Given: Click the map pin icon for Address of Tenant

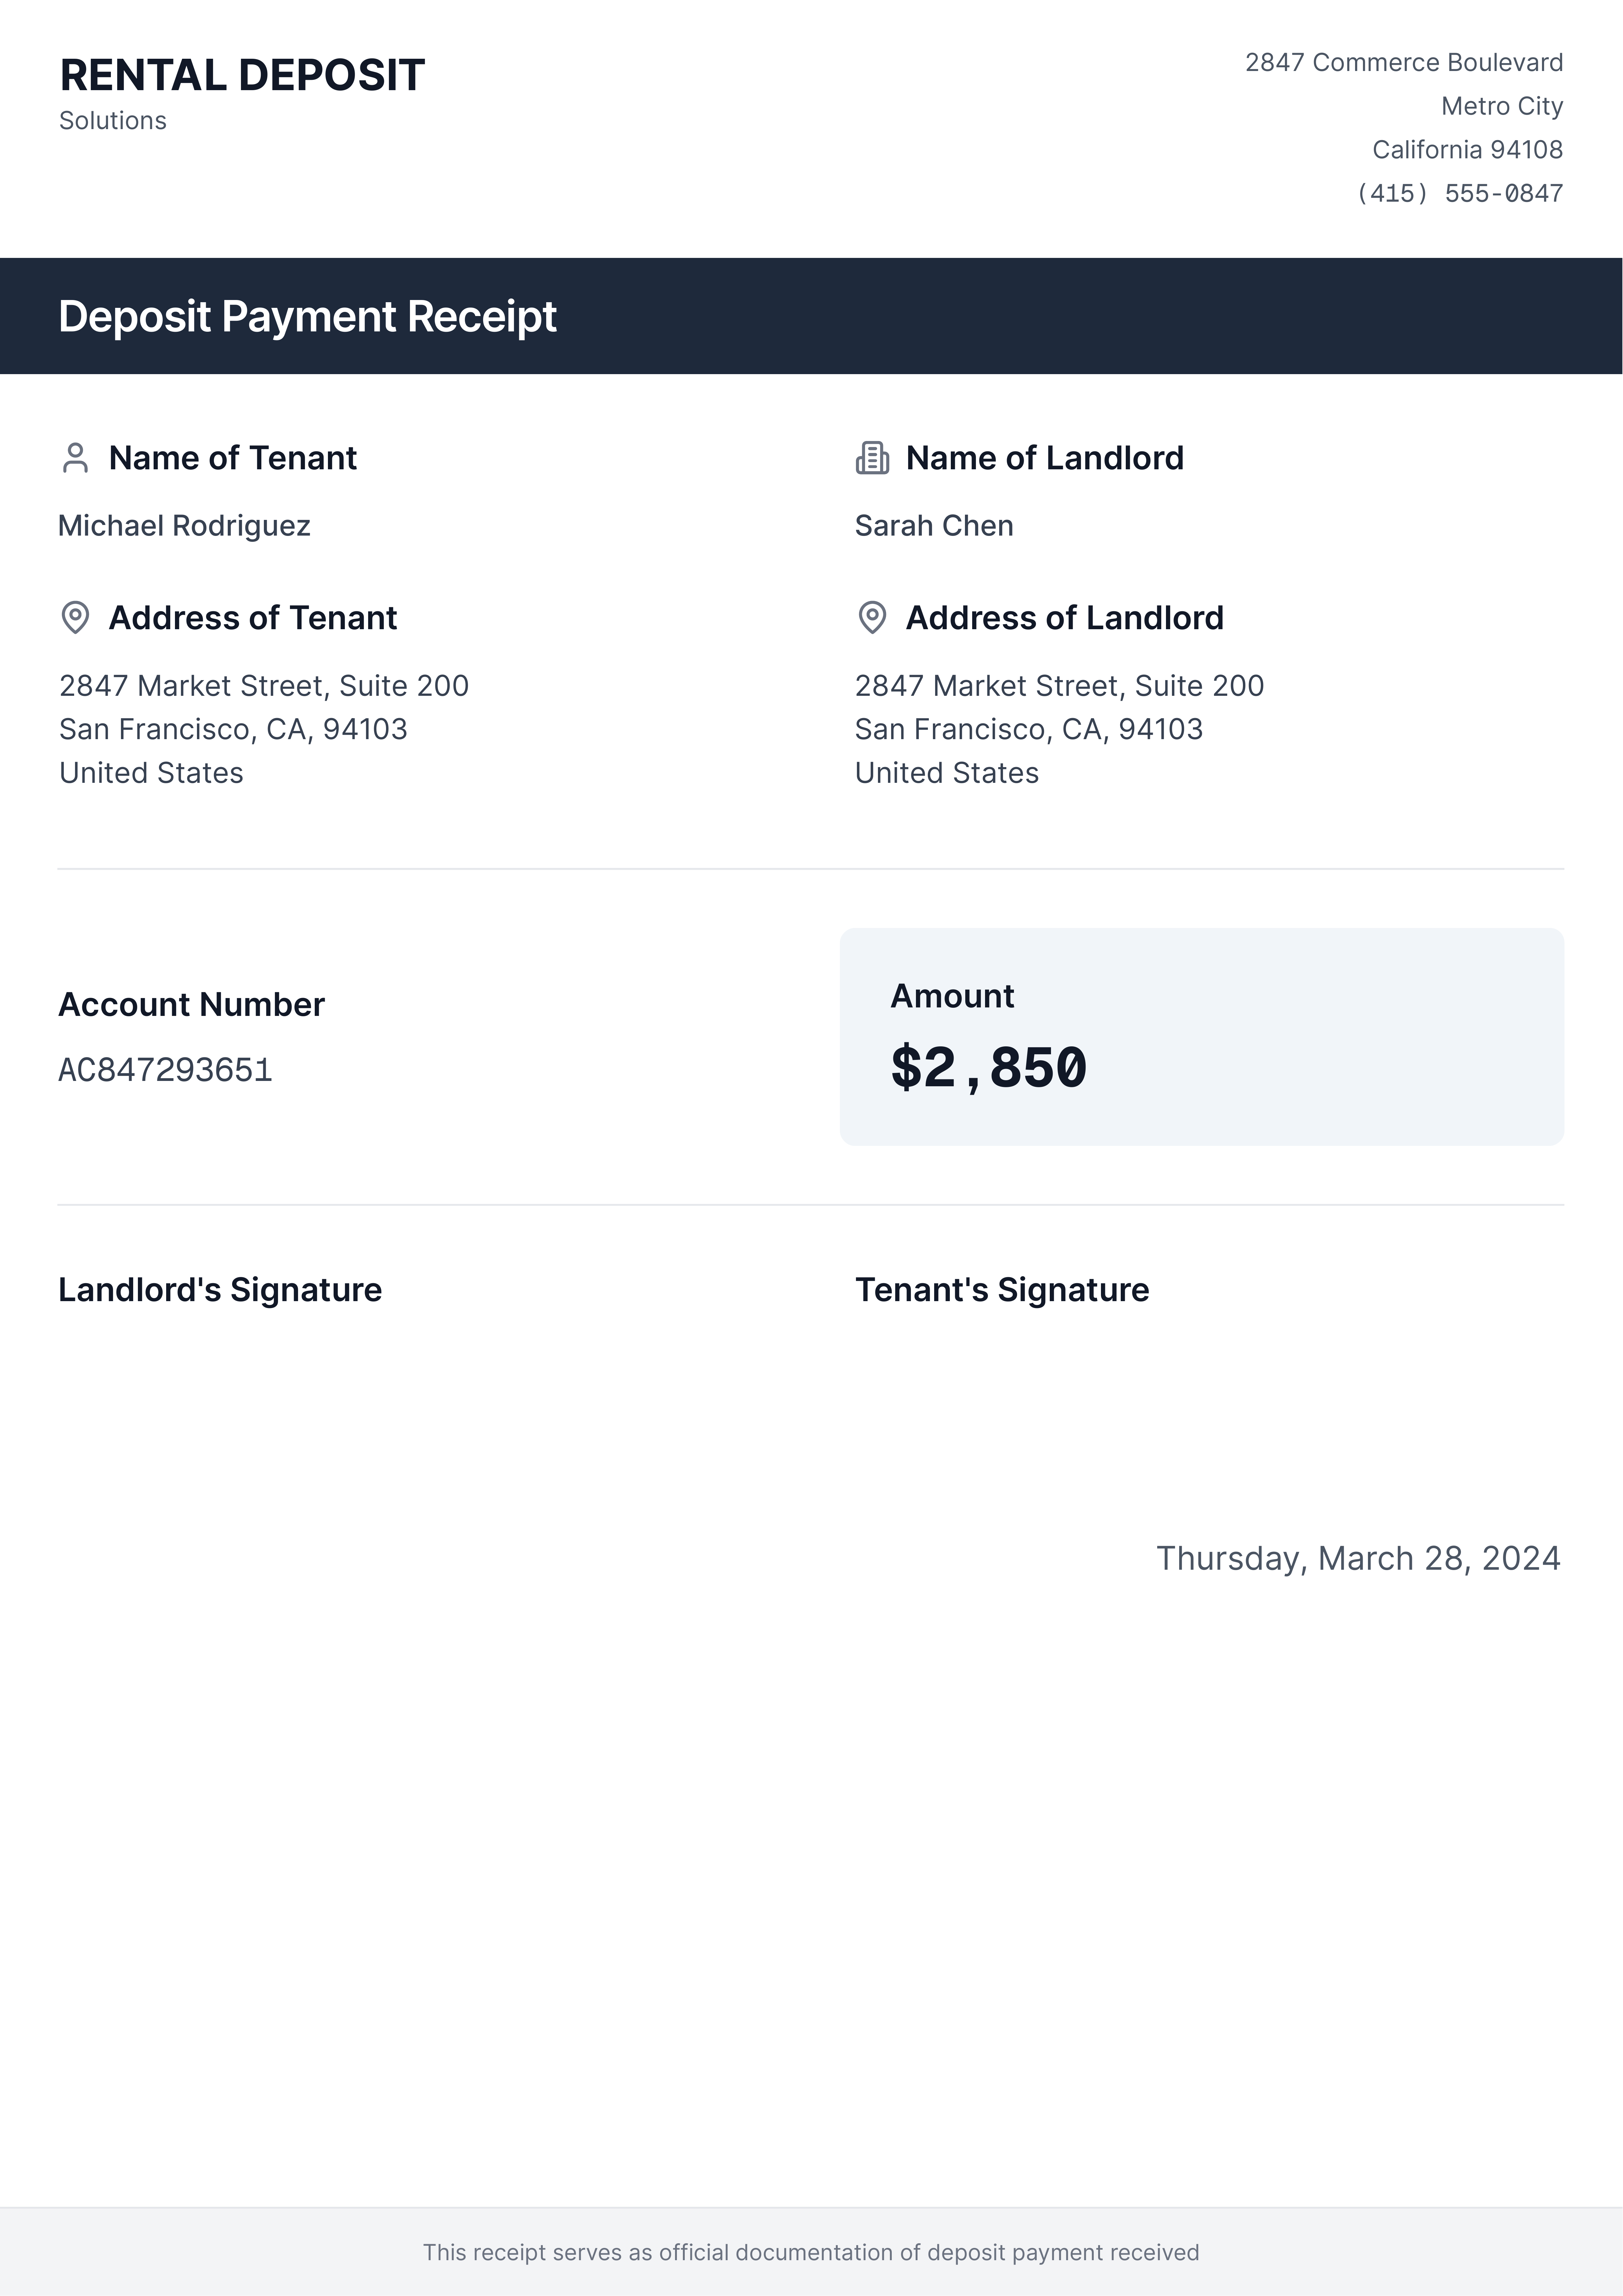Looking at the screenshot, I should pos(75,618).
